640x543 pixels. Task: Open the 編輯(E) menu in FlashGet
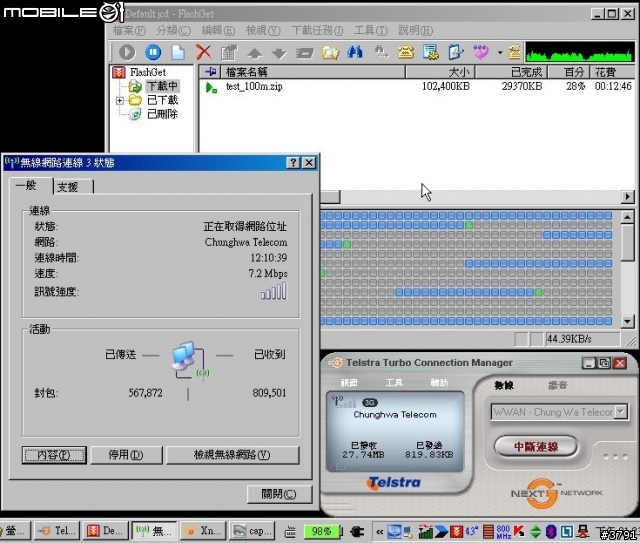(x=218, y=30)
